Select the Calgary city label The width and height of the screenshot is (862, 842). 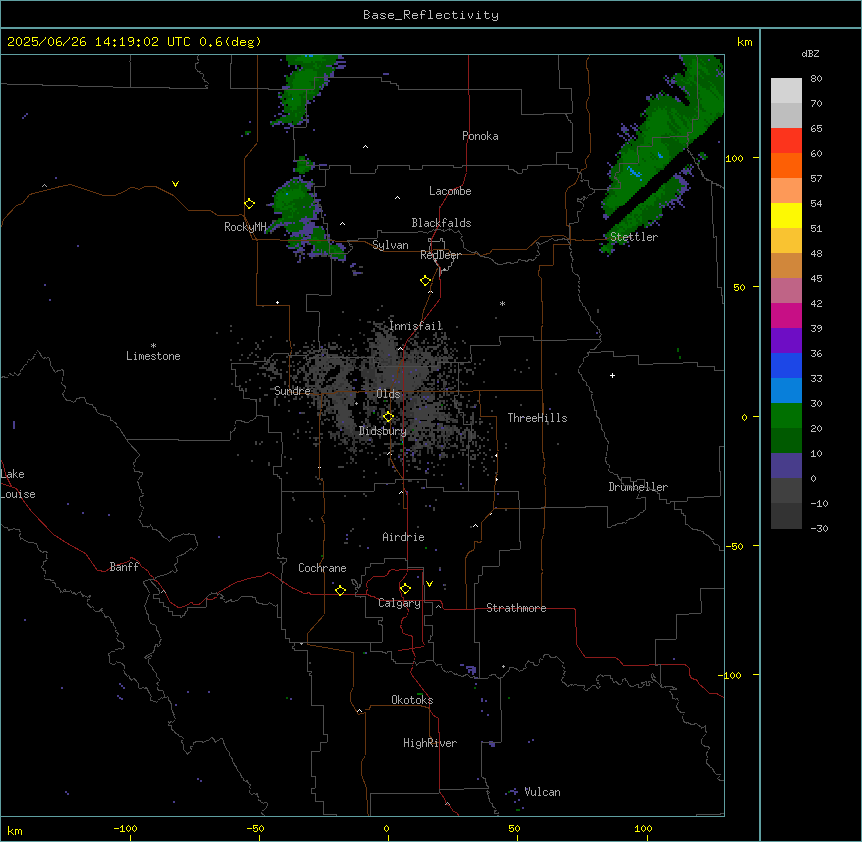[x=399, y=603]
